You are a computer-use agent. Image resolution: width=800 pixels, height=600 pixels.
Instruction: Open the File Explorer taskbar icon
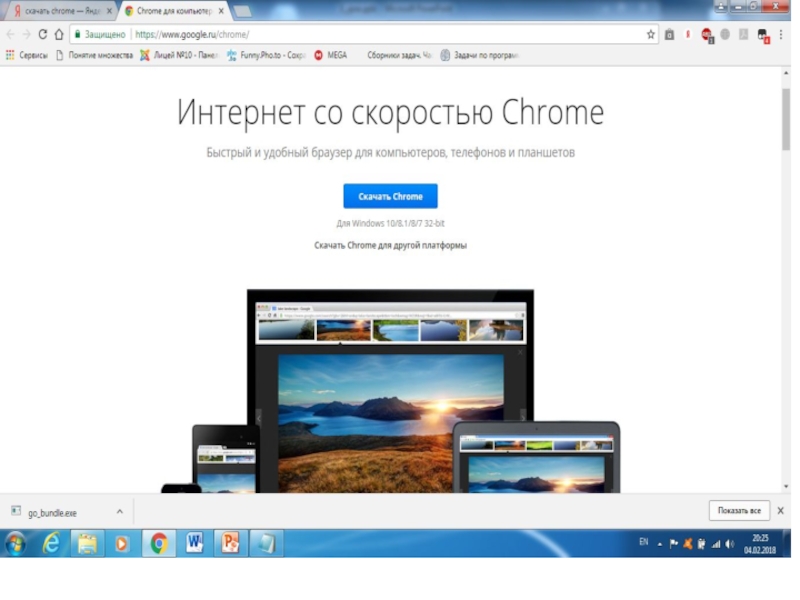tap(87, 543)
